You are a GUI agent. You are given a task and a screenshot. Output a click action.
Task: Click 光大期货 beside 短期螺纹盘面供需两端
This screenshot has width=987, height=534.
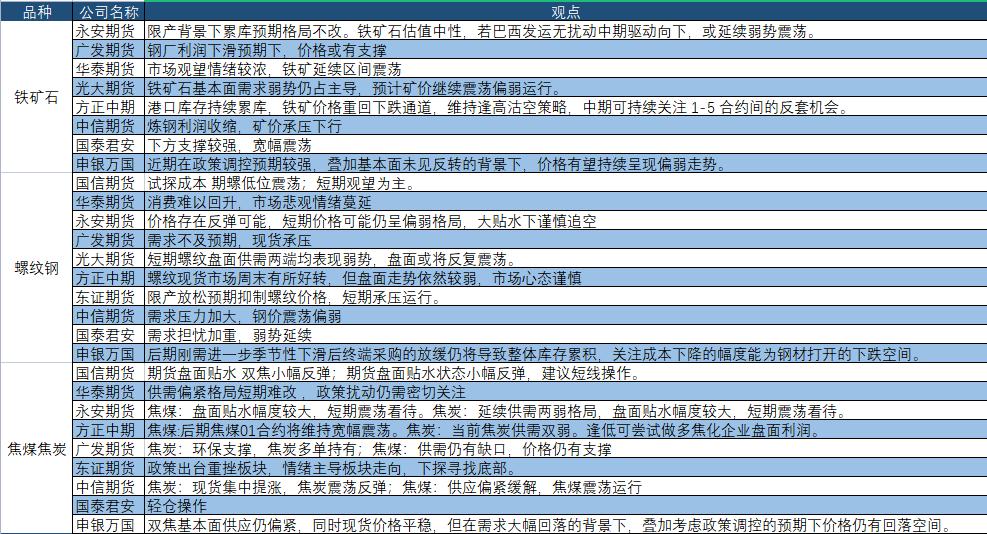(109, 259)
